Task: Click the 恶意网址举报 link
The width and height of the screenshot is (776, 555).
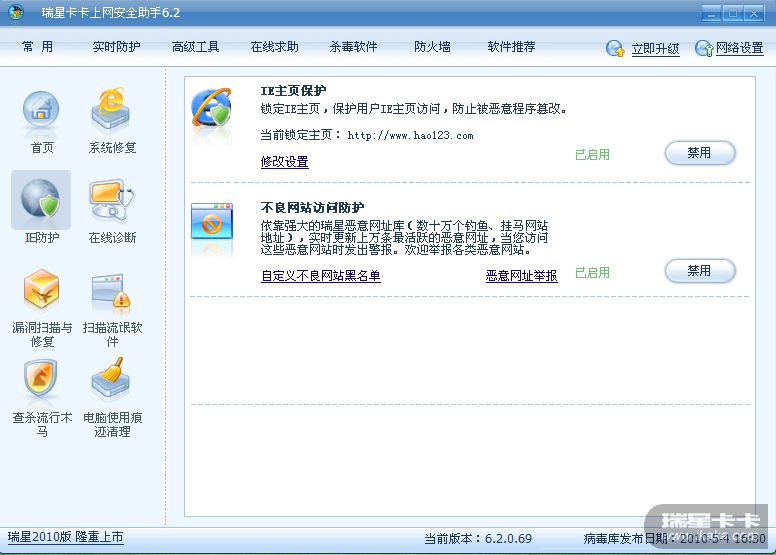Action: pos(522,276)
